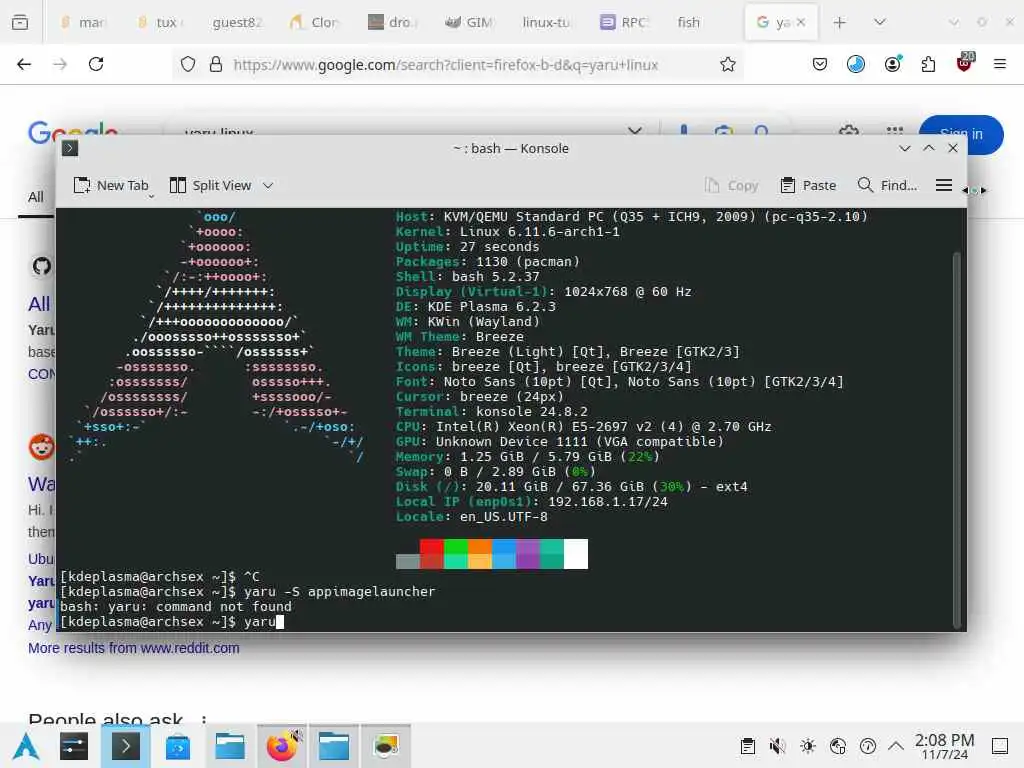
Task: Open the Konsole hamburger menu
Action: [944, 185]
